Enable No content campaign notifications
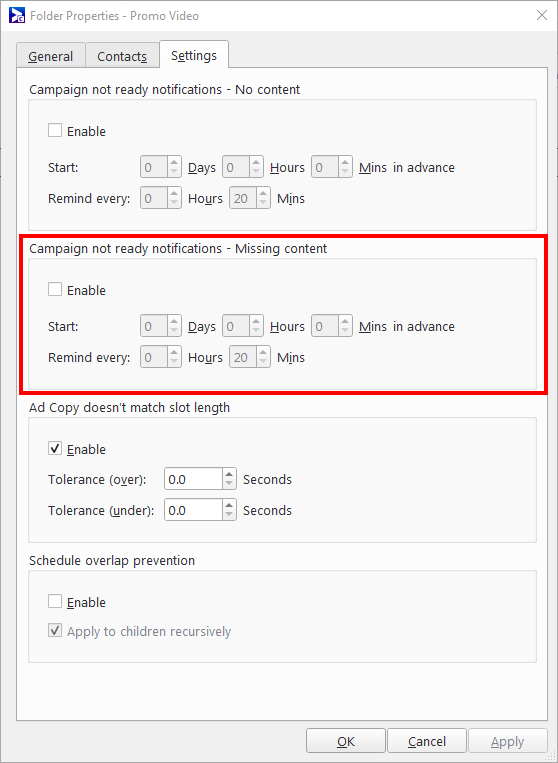 click(x=55, y=131)
